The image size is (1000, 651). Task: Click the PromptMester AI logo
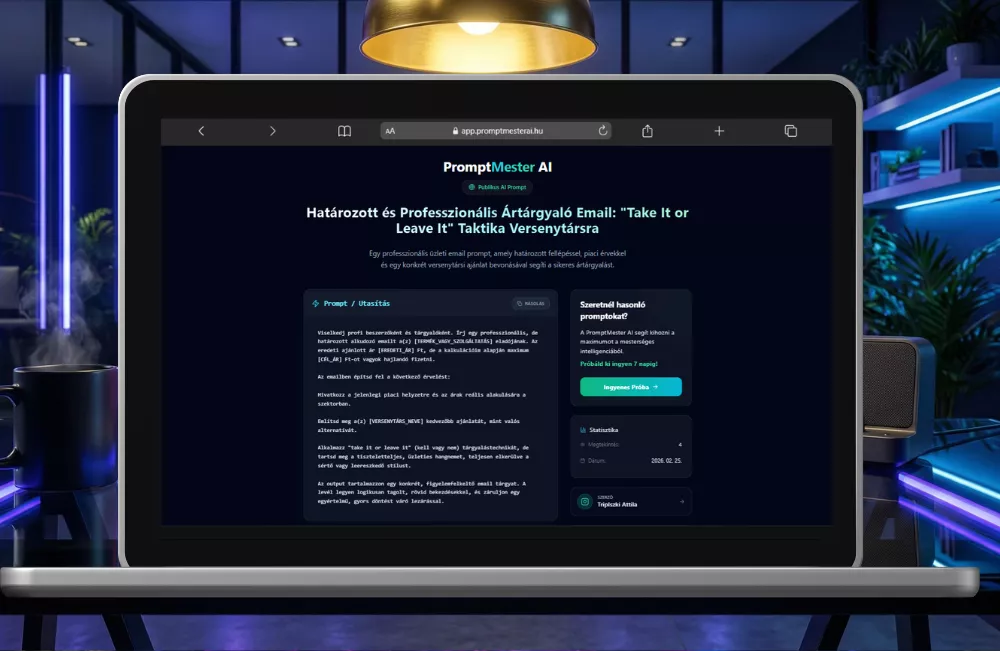tap(497, 167)
